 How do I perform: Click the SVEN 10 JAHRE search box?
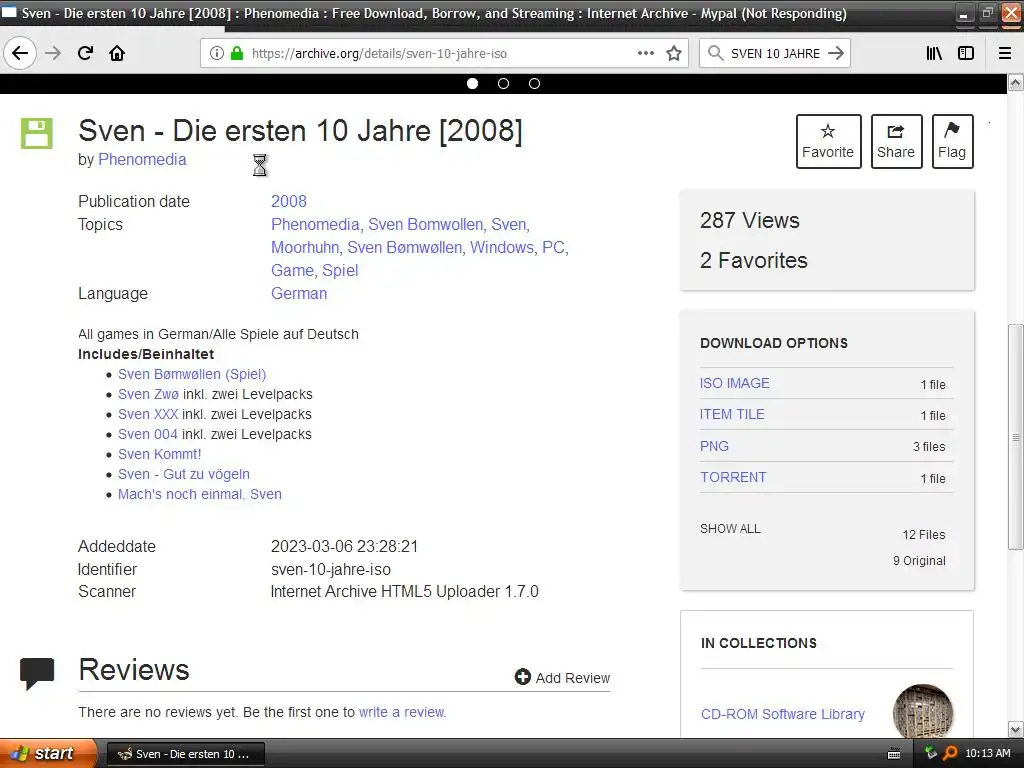point(775,54)
